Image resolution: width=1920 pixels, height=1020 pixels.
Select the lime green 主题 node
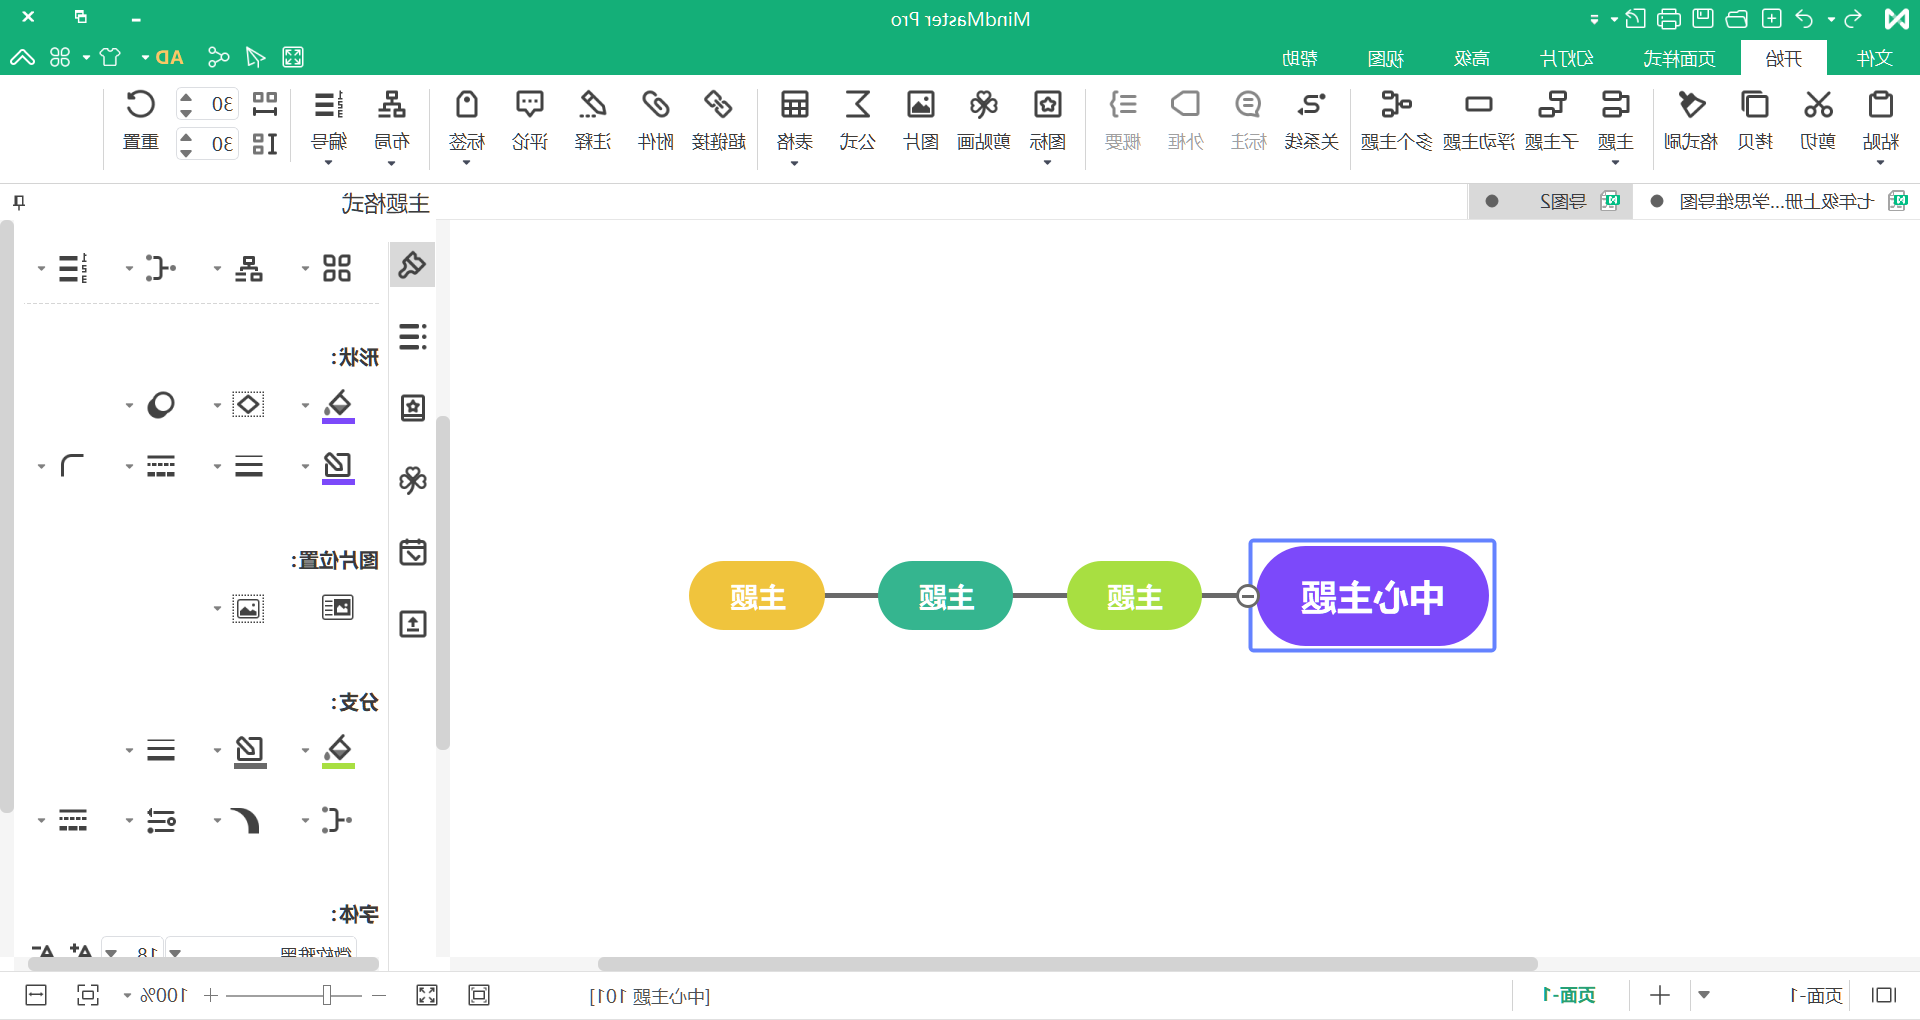click(1134, 596)
